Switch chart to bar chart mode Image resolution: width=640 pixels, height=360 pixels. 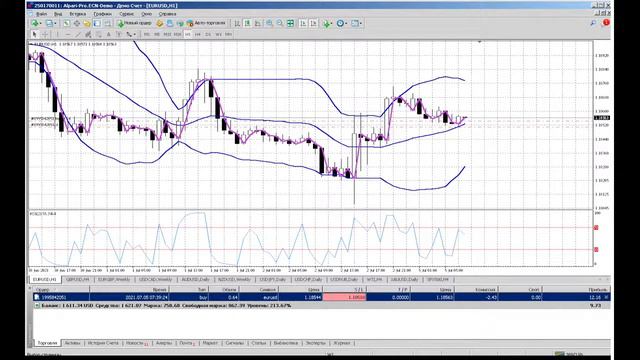click(x=236, y=23)
